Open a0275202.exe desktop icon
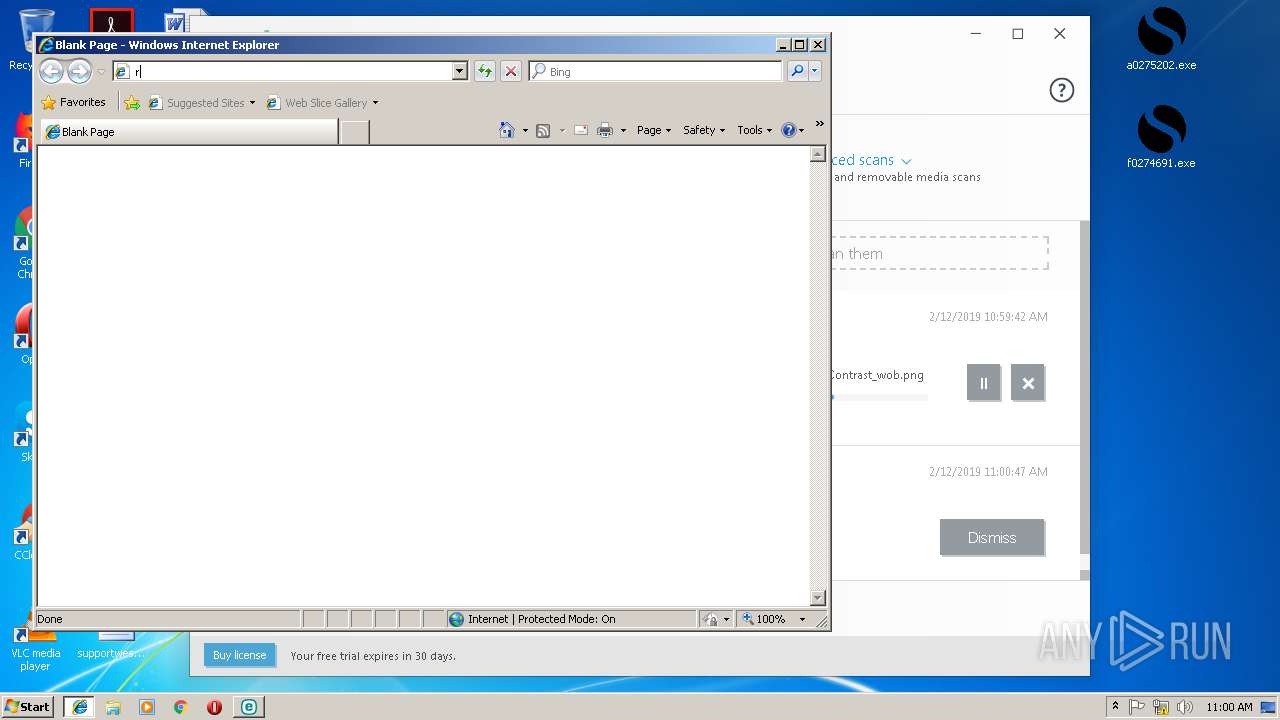 tap(1161, 40)
